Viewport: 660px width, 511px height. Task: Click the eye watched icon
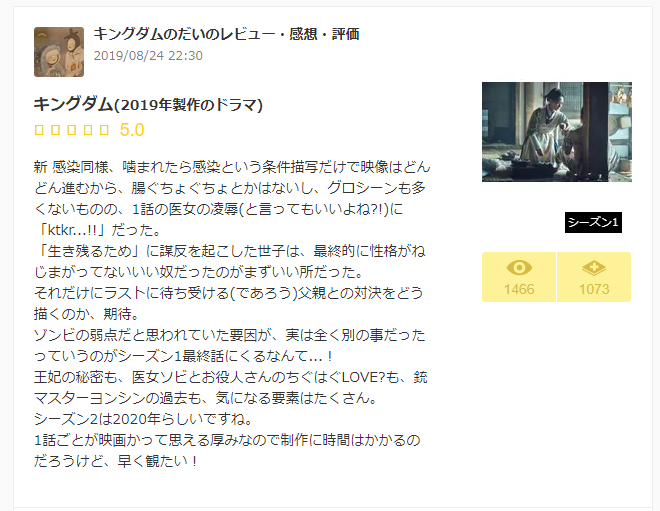[x=519, y=268]
